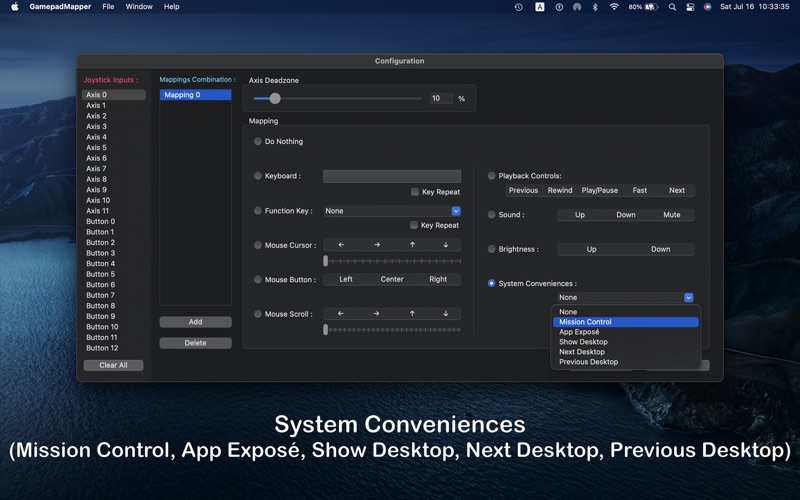This screenshot has height=500, width=800.
Task: Click the input source 'A' menu bar icon
Action: point(539,7)
